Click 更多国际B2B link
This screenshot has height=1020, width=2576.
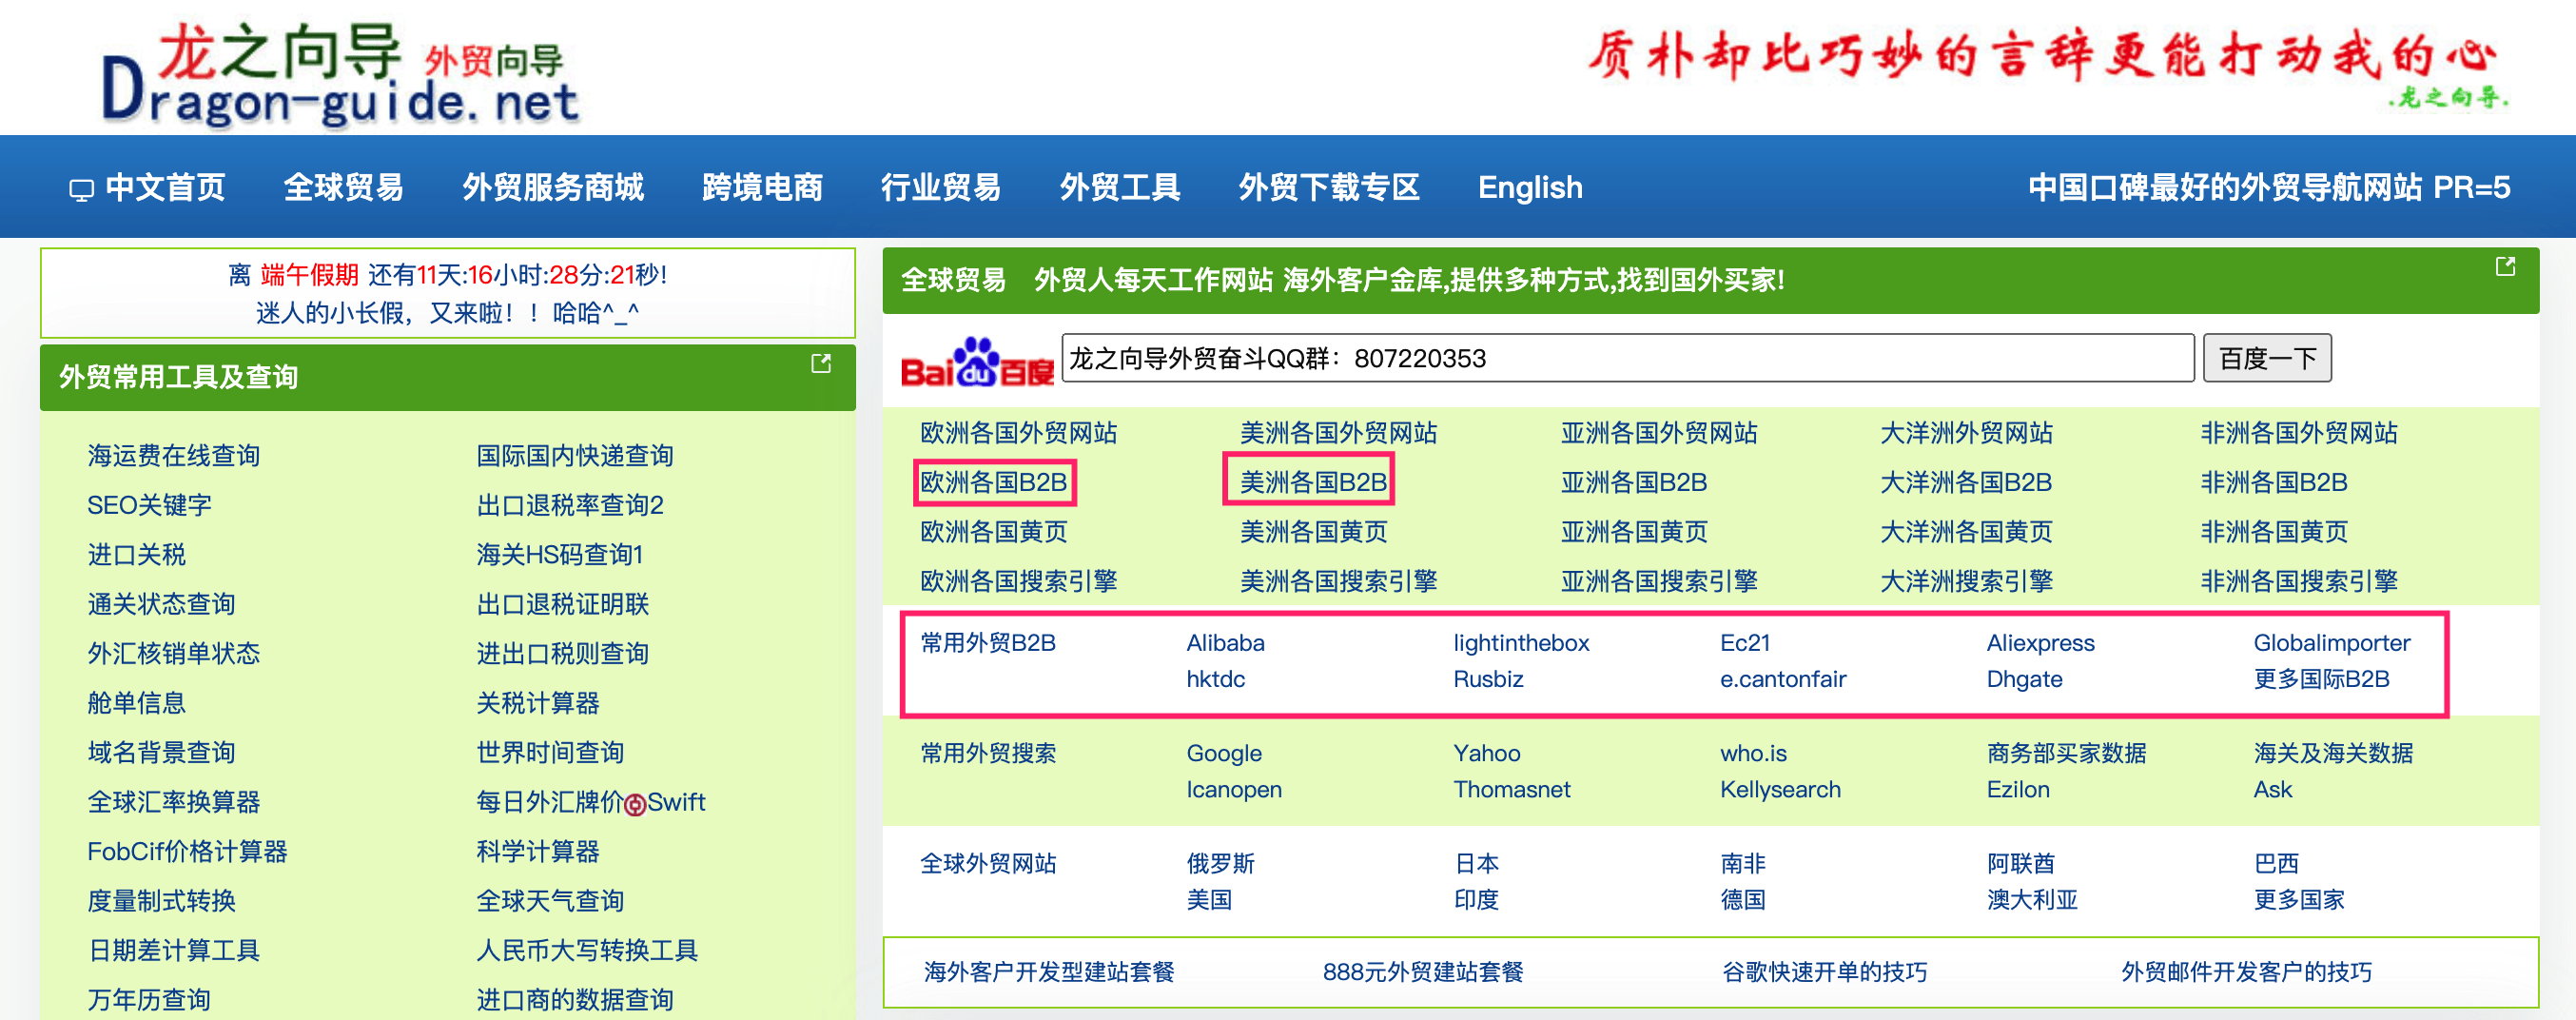2321,679
